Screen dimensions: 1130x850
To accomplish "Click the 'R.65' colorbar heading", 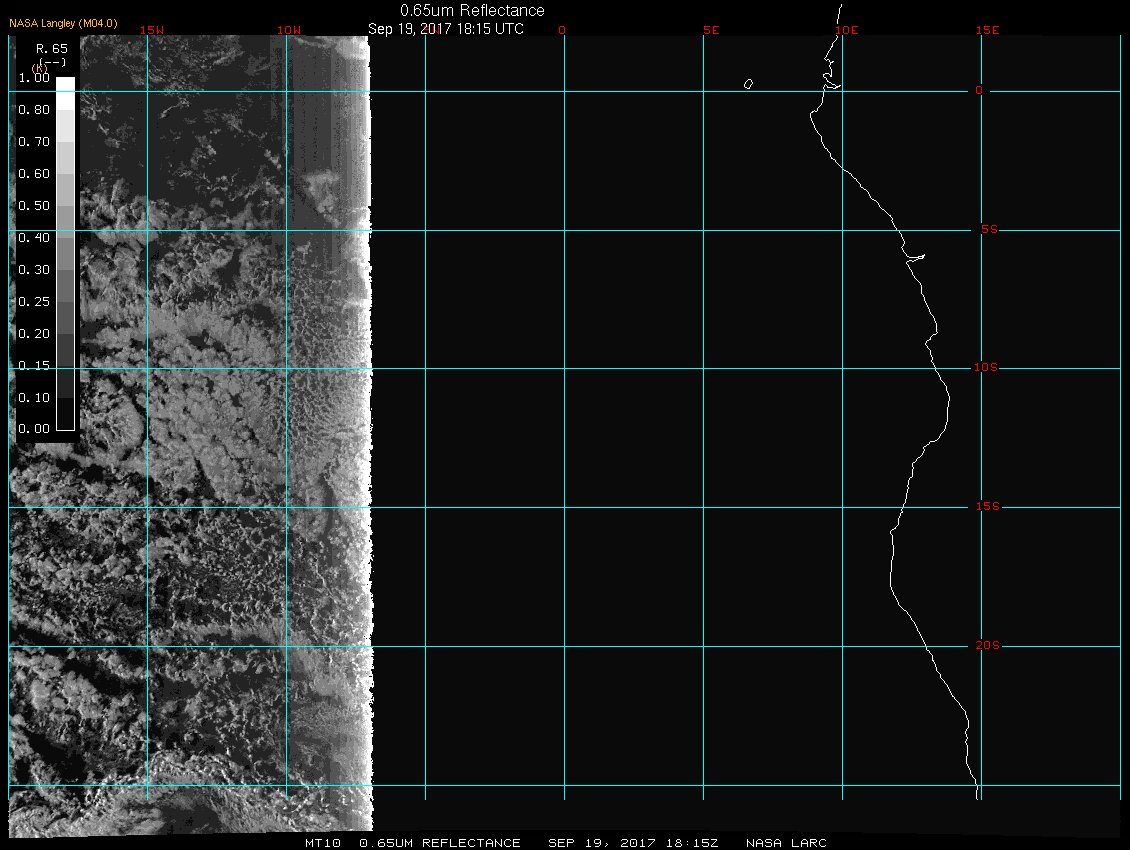I will [x=50, y=47].
